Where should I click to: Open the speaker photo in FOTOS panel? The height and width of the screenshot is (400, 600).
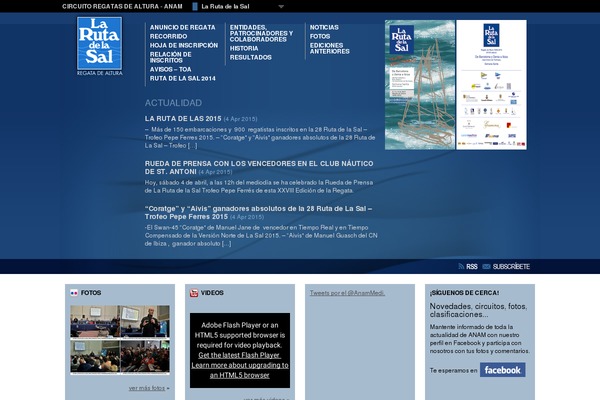coord(145,322)
